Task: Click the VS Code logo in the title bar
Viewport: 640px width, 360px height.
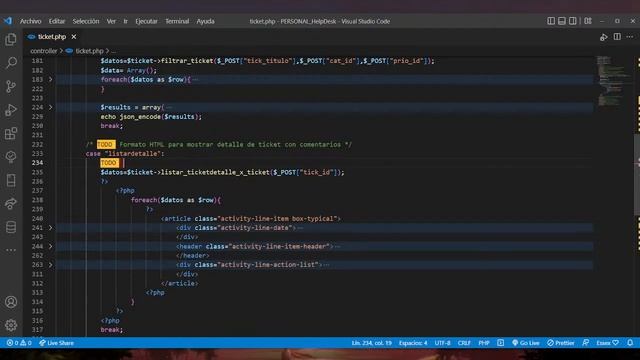Action: [x=8, y=21]
